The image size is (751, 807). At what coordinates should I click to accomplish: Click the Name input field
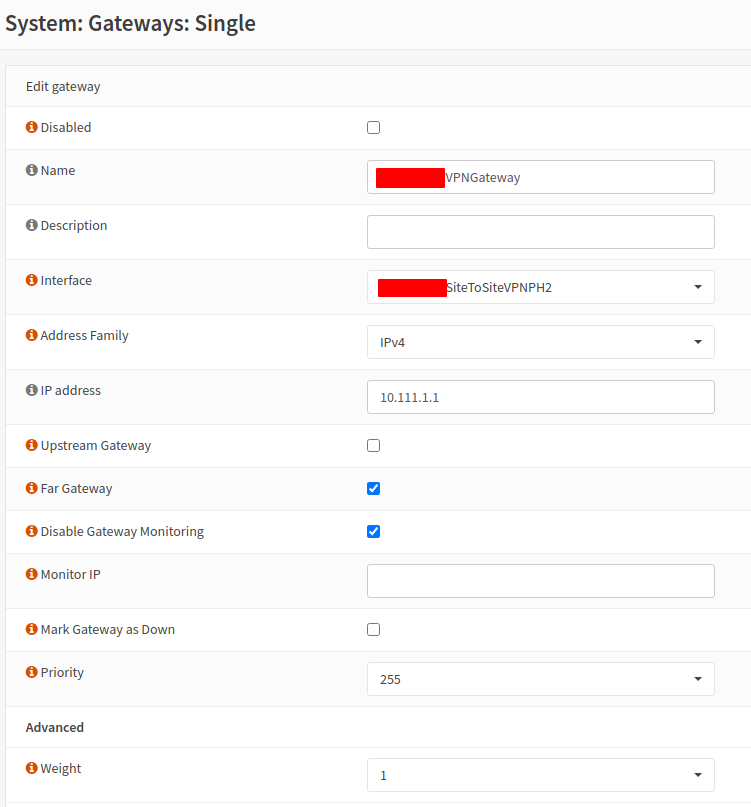tap(540, 177)
